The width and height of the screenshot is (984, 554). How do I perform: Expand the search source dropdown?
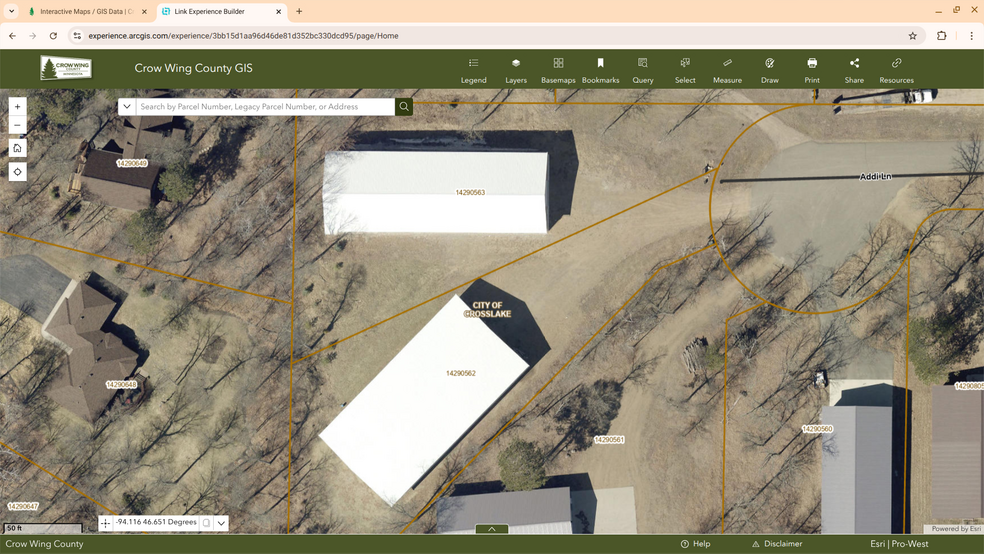pyautogui.click(x=126, y=107)
